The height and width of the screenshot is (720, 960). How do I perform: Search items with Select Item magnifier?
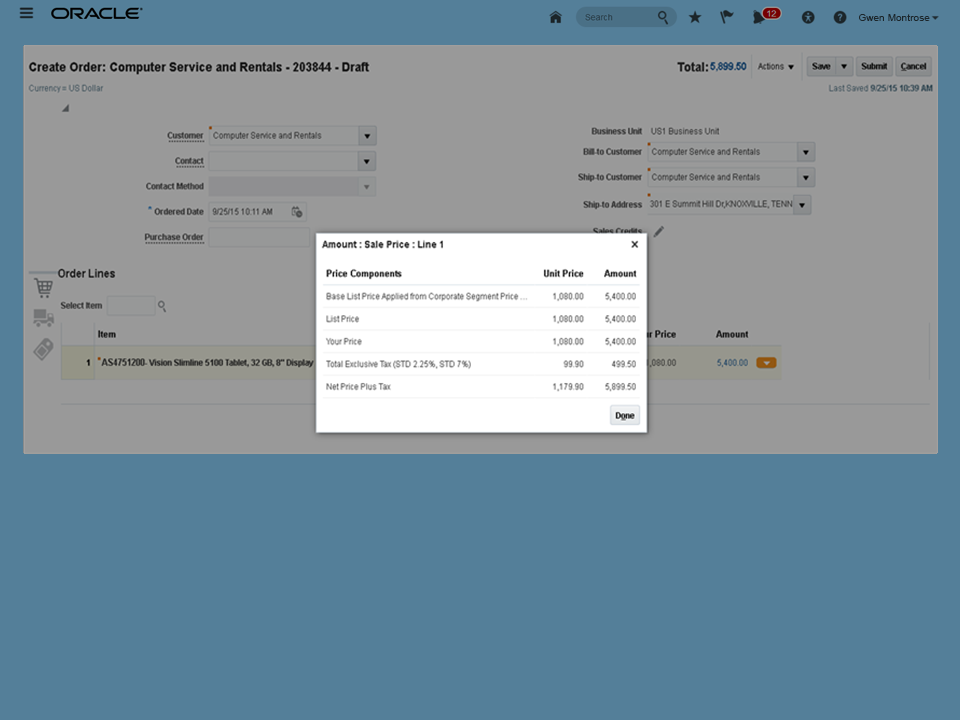point(162,306)
